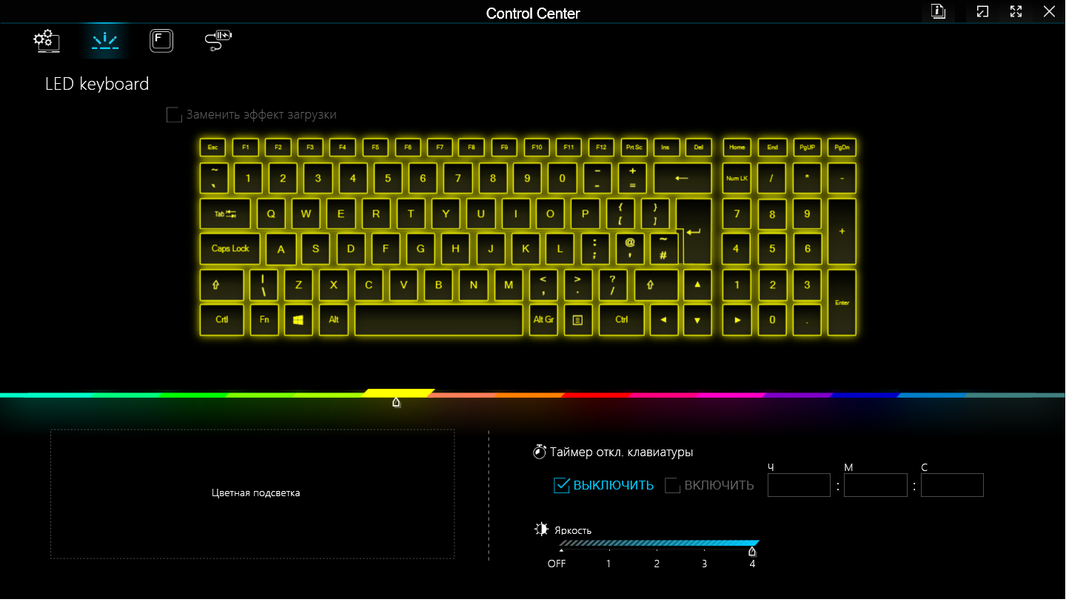1066x600 pixels.
Task: Click the right arrow key
Action: pos(737,320)
